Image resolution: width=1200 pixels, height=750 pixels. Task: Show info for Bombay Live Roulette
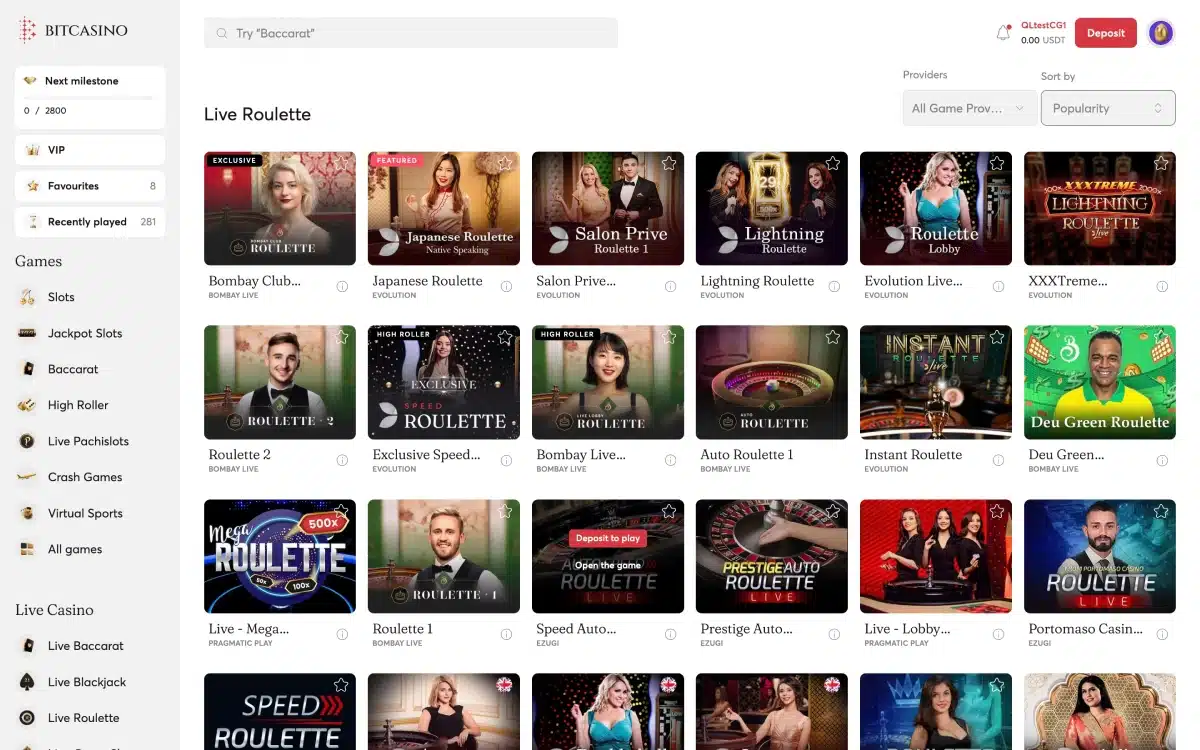[670, 461]
